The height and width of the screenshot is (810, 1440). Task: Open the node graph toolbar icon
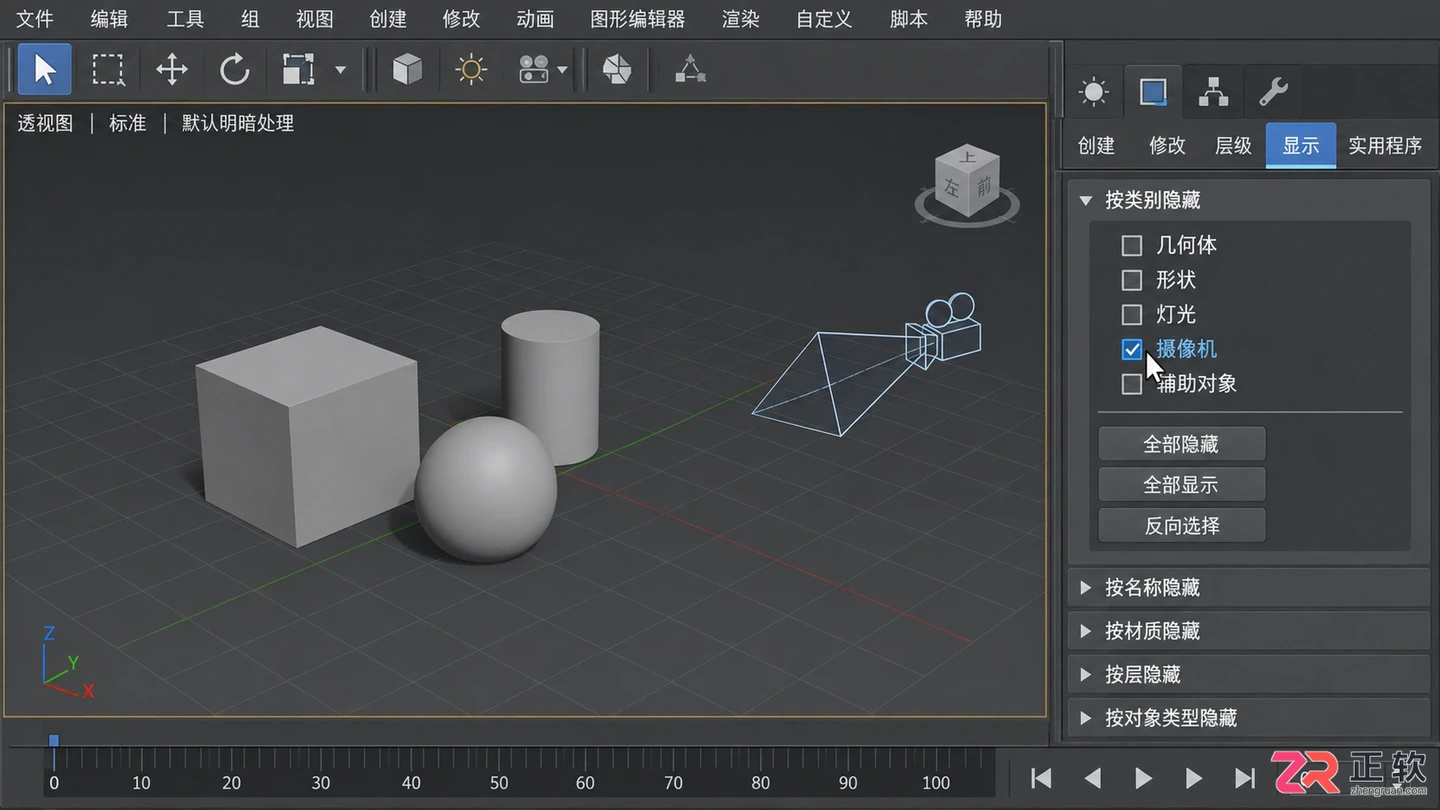tap(690, 69)
